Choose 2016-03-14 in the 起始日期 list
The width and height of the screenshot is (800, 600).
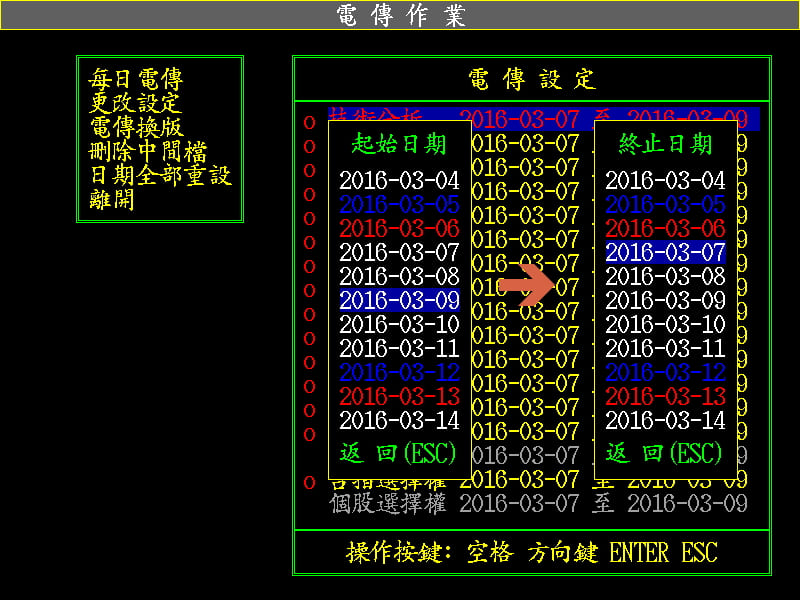[399, 420]
